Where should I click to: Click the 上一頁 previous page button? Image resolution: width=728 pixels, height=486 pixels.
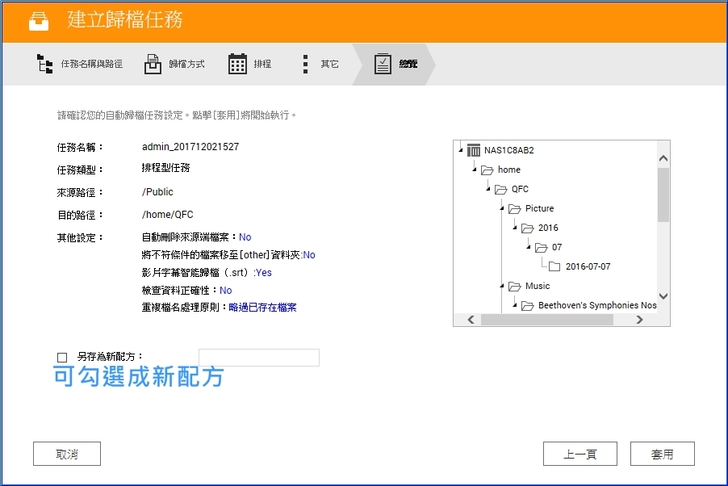(580, 454)
